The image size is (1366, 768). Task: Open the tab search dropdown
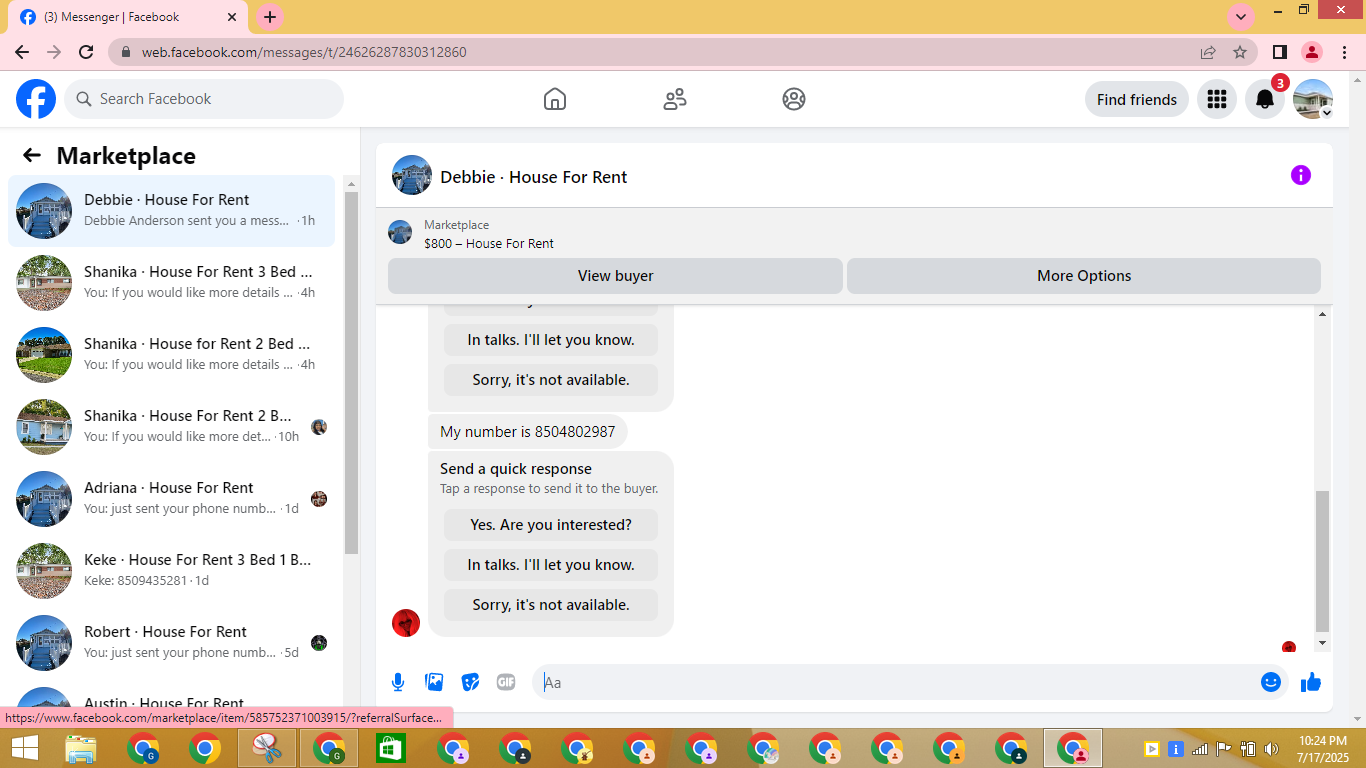coord(1241,17)
